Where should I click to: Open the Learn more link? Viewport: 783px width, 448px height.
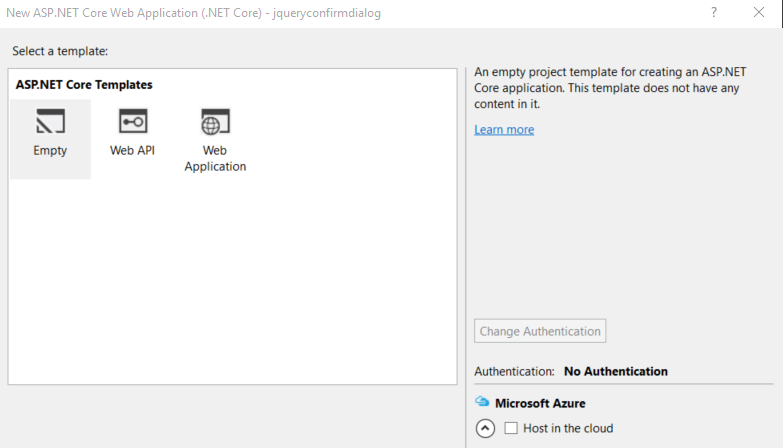504,129
